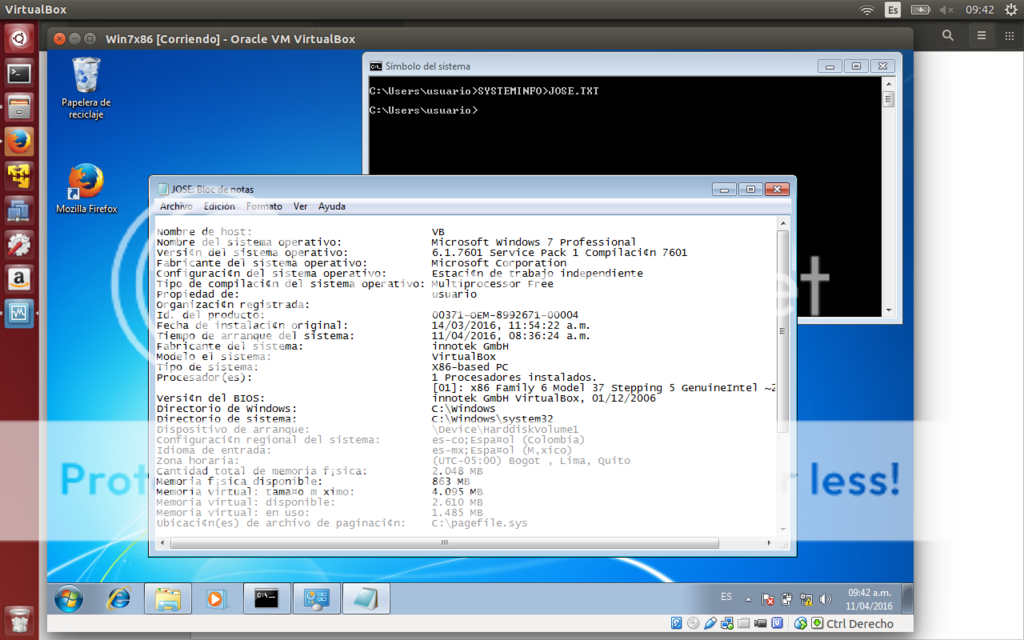Open the Ver menu in Notepad
This screenshot has height=640, width=1024.
coord(300,206)
